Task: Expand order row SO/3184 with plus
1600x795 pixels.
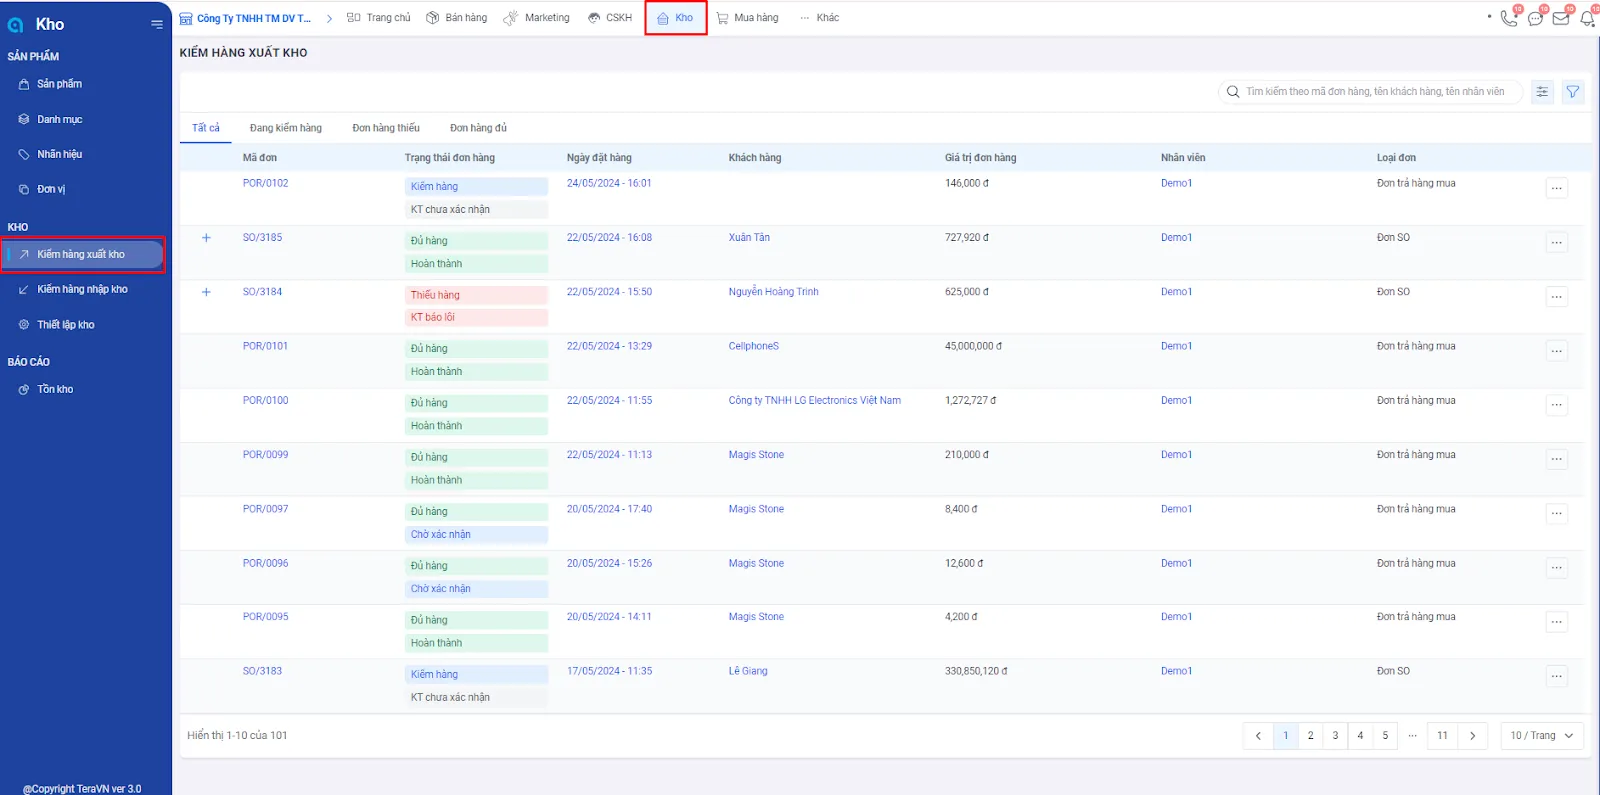Action: (206, 292)
